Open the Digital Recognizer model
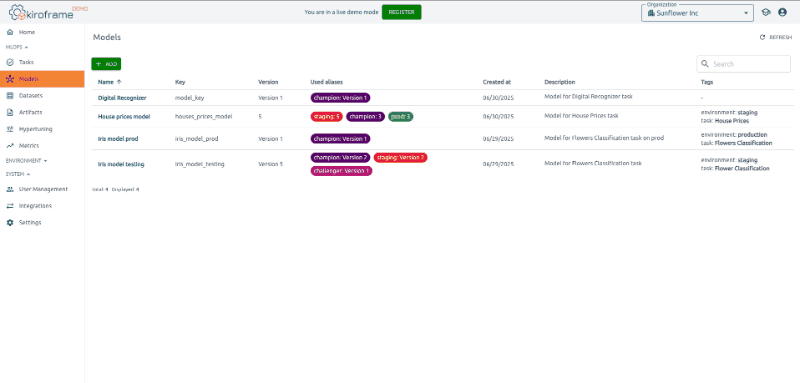Image resolution: width=800 pixels, height=383 pixels. coord(122,97)
